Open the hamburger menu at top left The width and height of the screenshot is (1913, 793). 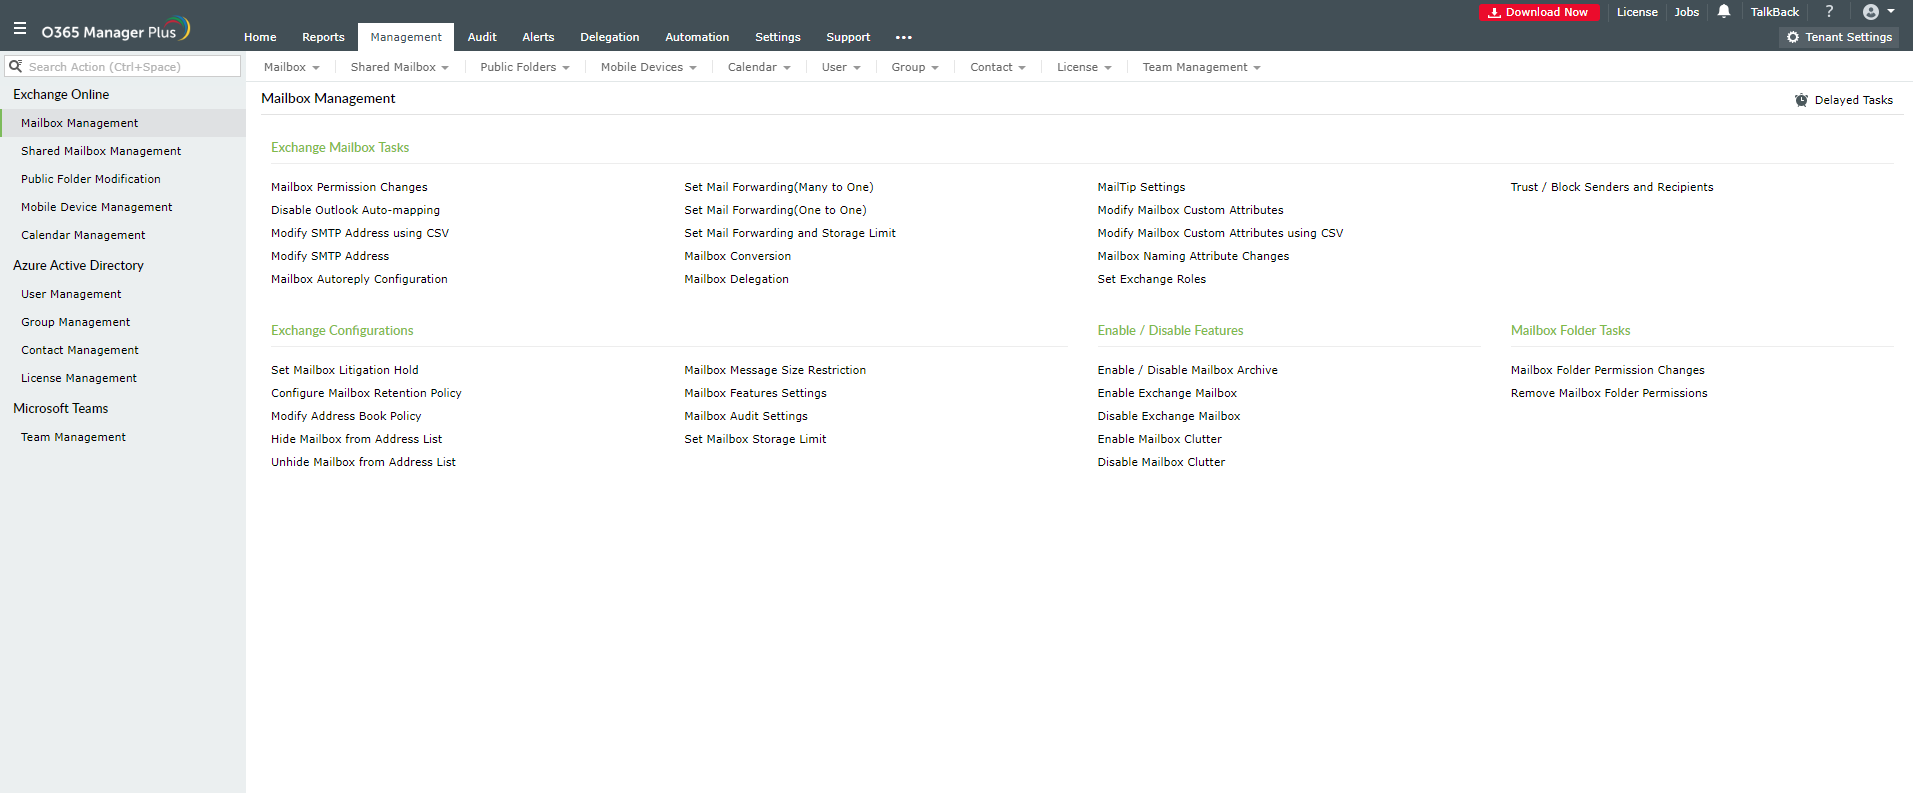[19, 30]
